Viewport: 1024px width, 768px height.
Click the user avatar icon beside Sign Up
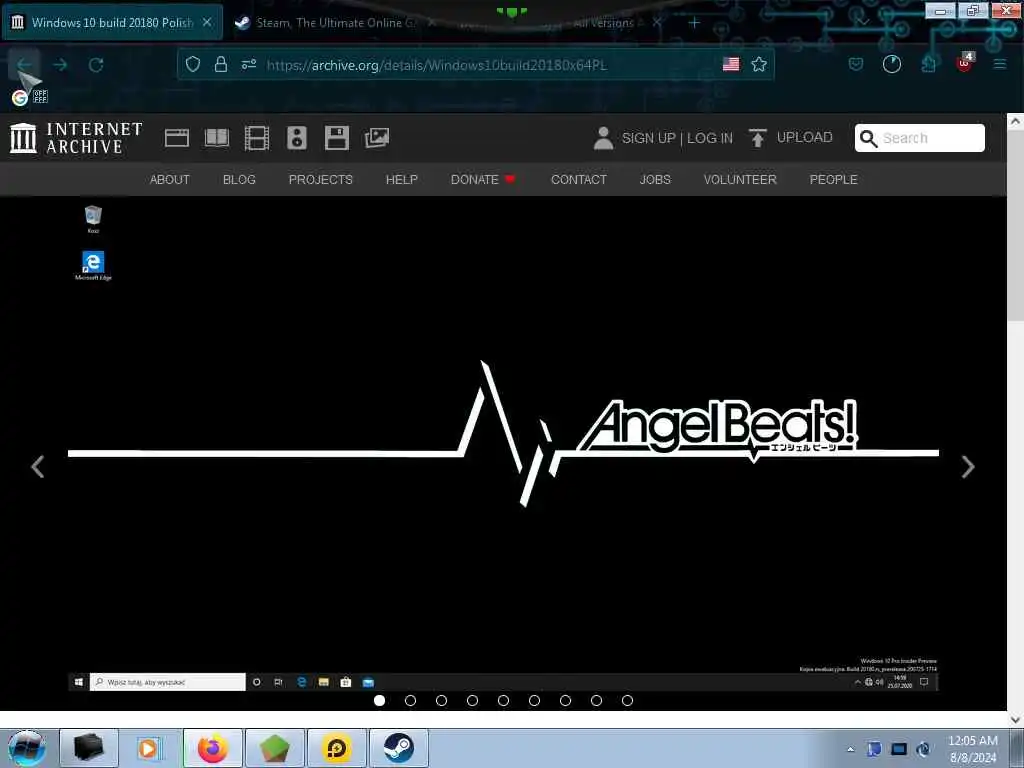603,138
